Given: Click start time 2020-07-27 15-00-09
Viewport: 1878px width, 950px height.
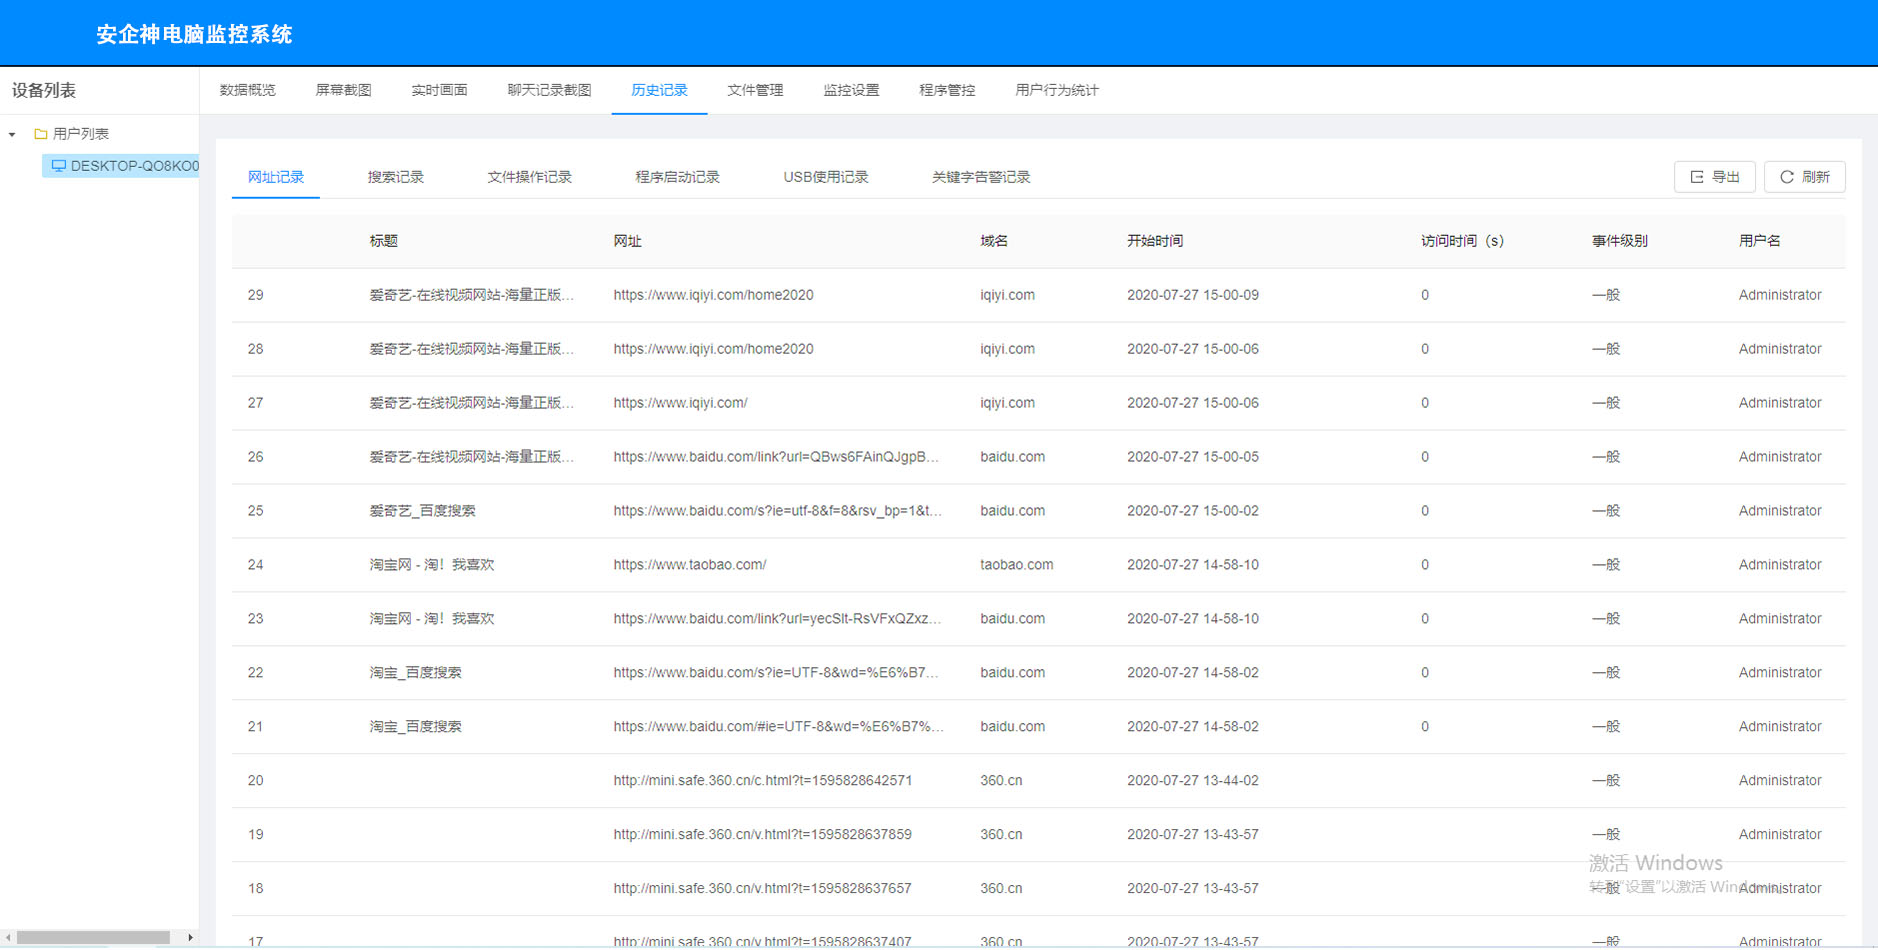Looking at the screenshot, I should 1193,295.
